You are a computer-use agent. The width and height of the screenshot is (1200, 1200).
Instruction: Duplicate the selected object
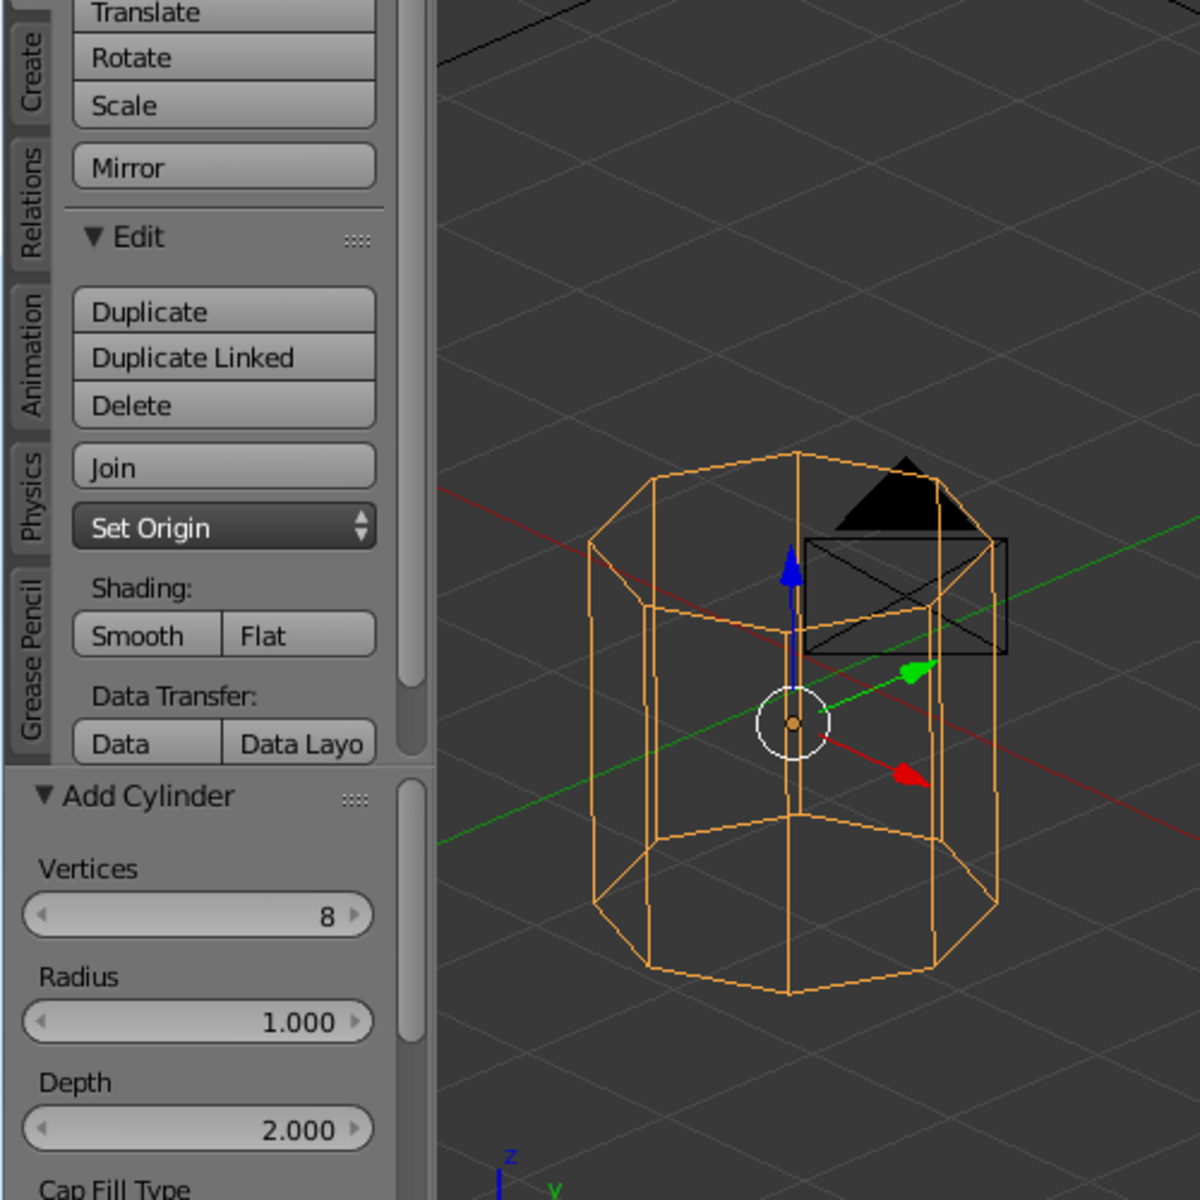(223, 311)
